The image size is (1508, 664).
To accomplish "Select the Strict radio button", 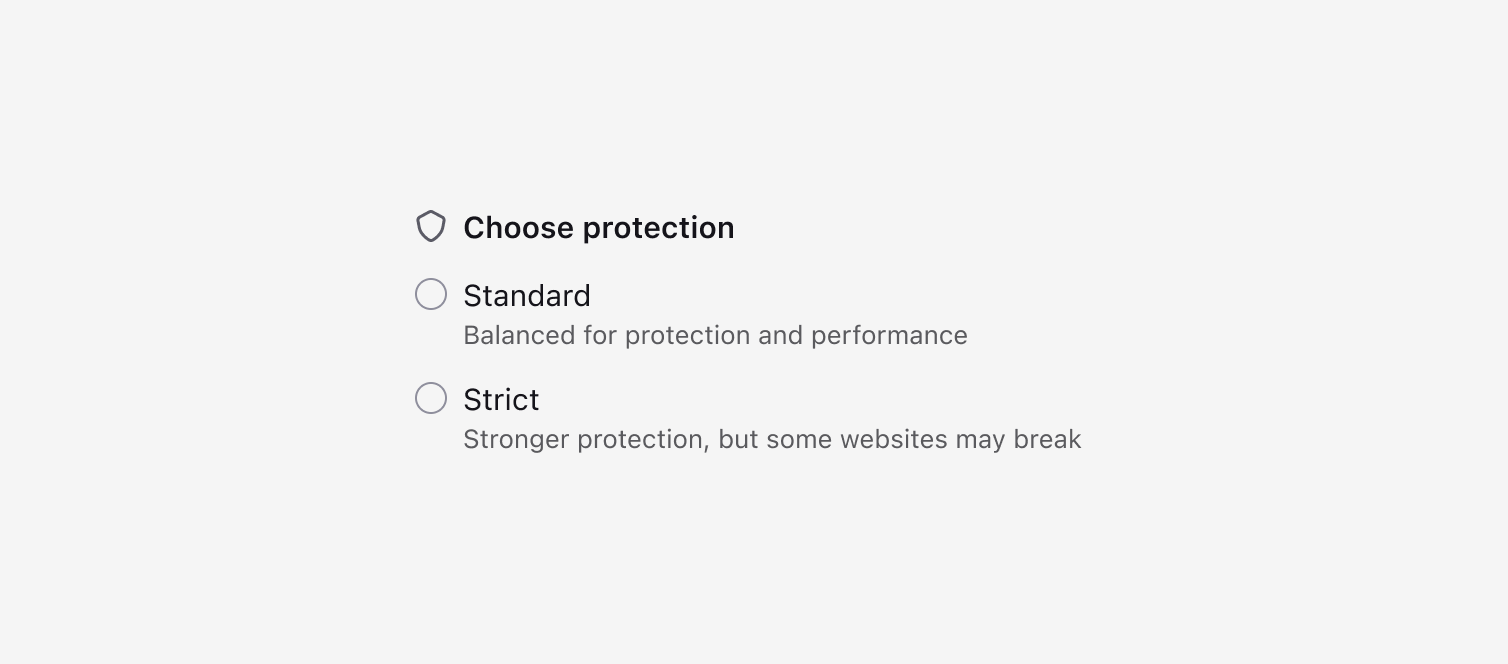I will (x=431, y=399).
